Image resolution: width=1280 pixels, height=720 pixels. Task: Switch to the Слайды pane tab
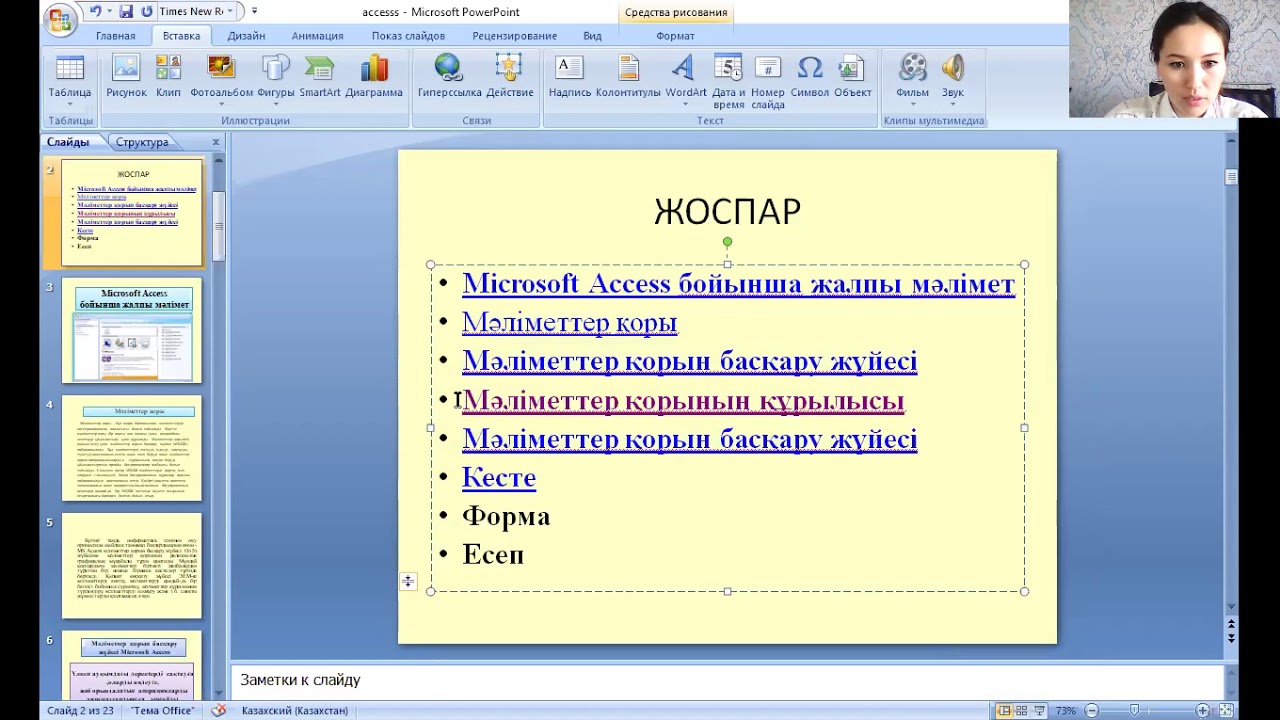(68, 142)
